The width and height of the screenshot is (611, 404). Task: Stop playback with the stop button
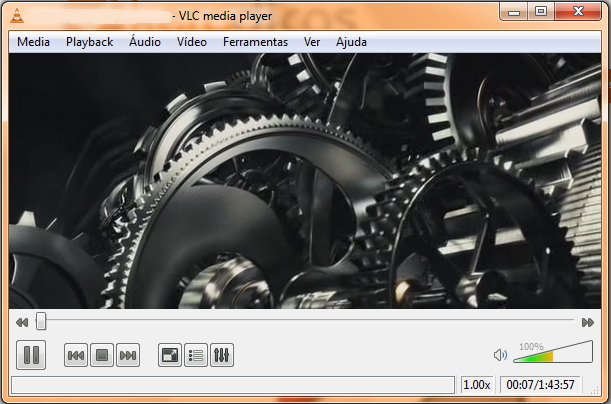102,355
